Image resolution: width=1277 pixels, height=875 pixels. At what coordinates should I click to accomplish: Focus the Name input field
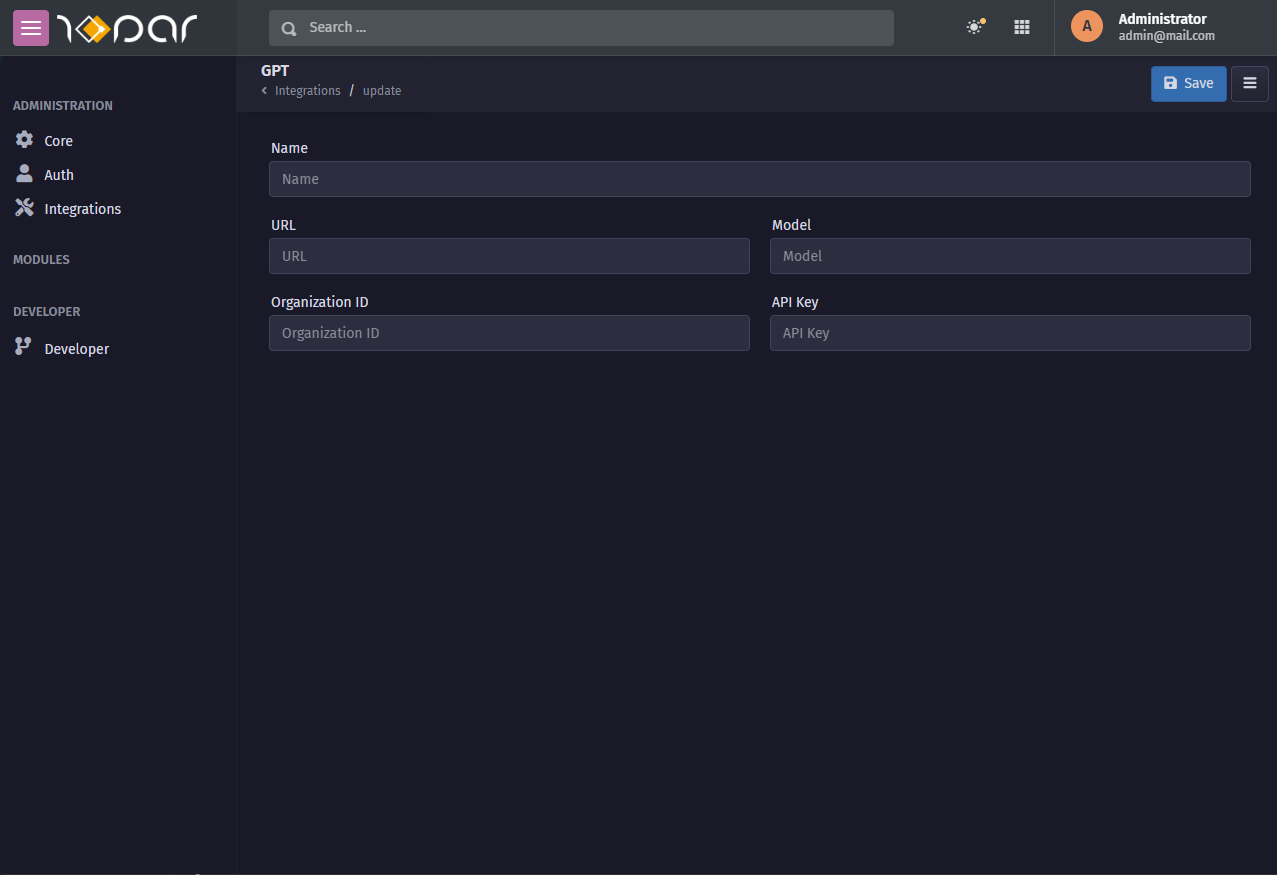759,178
